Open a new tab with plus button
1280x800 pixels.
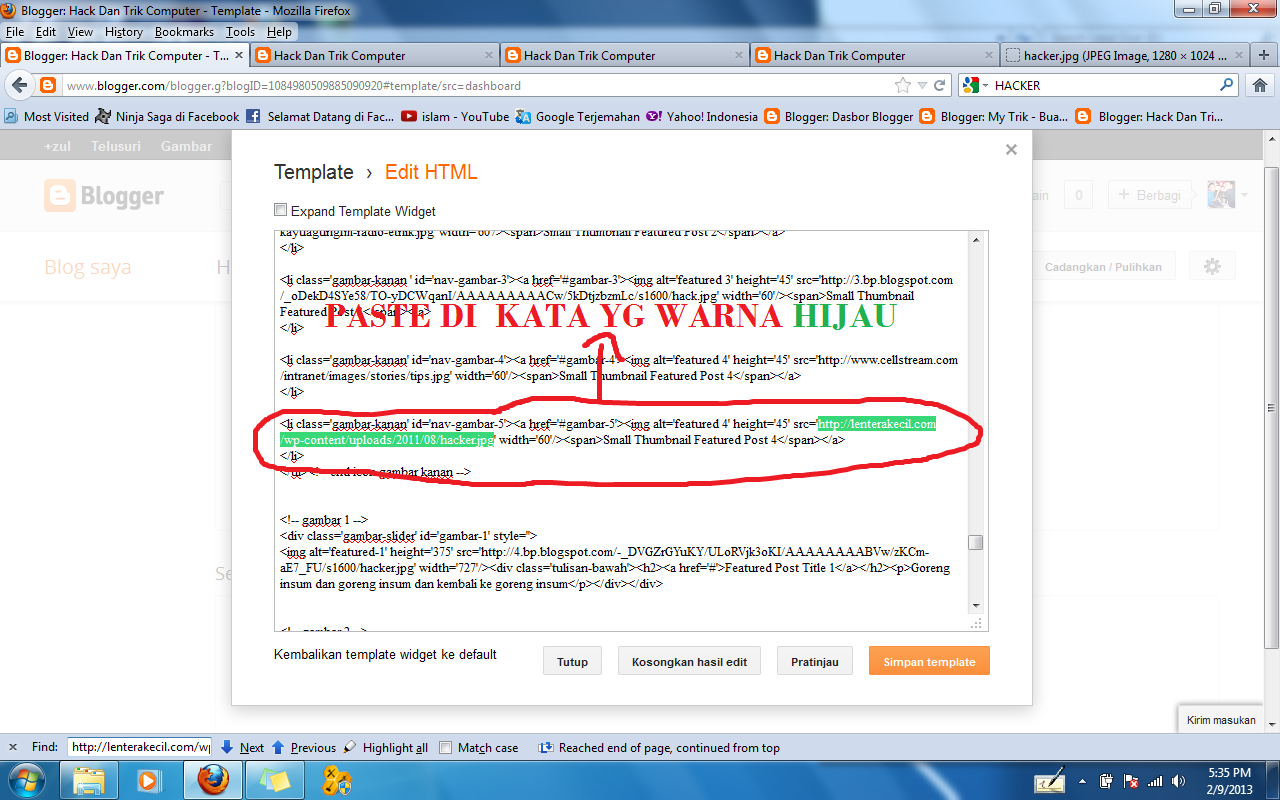(x=1263, y=56)
